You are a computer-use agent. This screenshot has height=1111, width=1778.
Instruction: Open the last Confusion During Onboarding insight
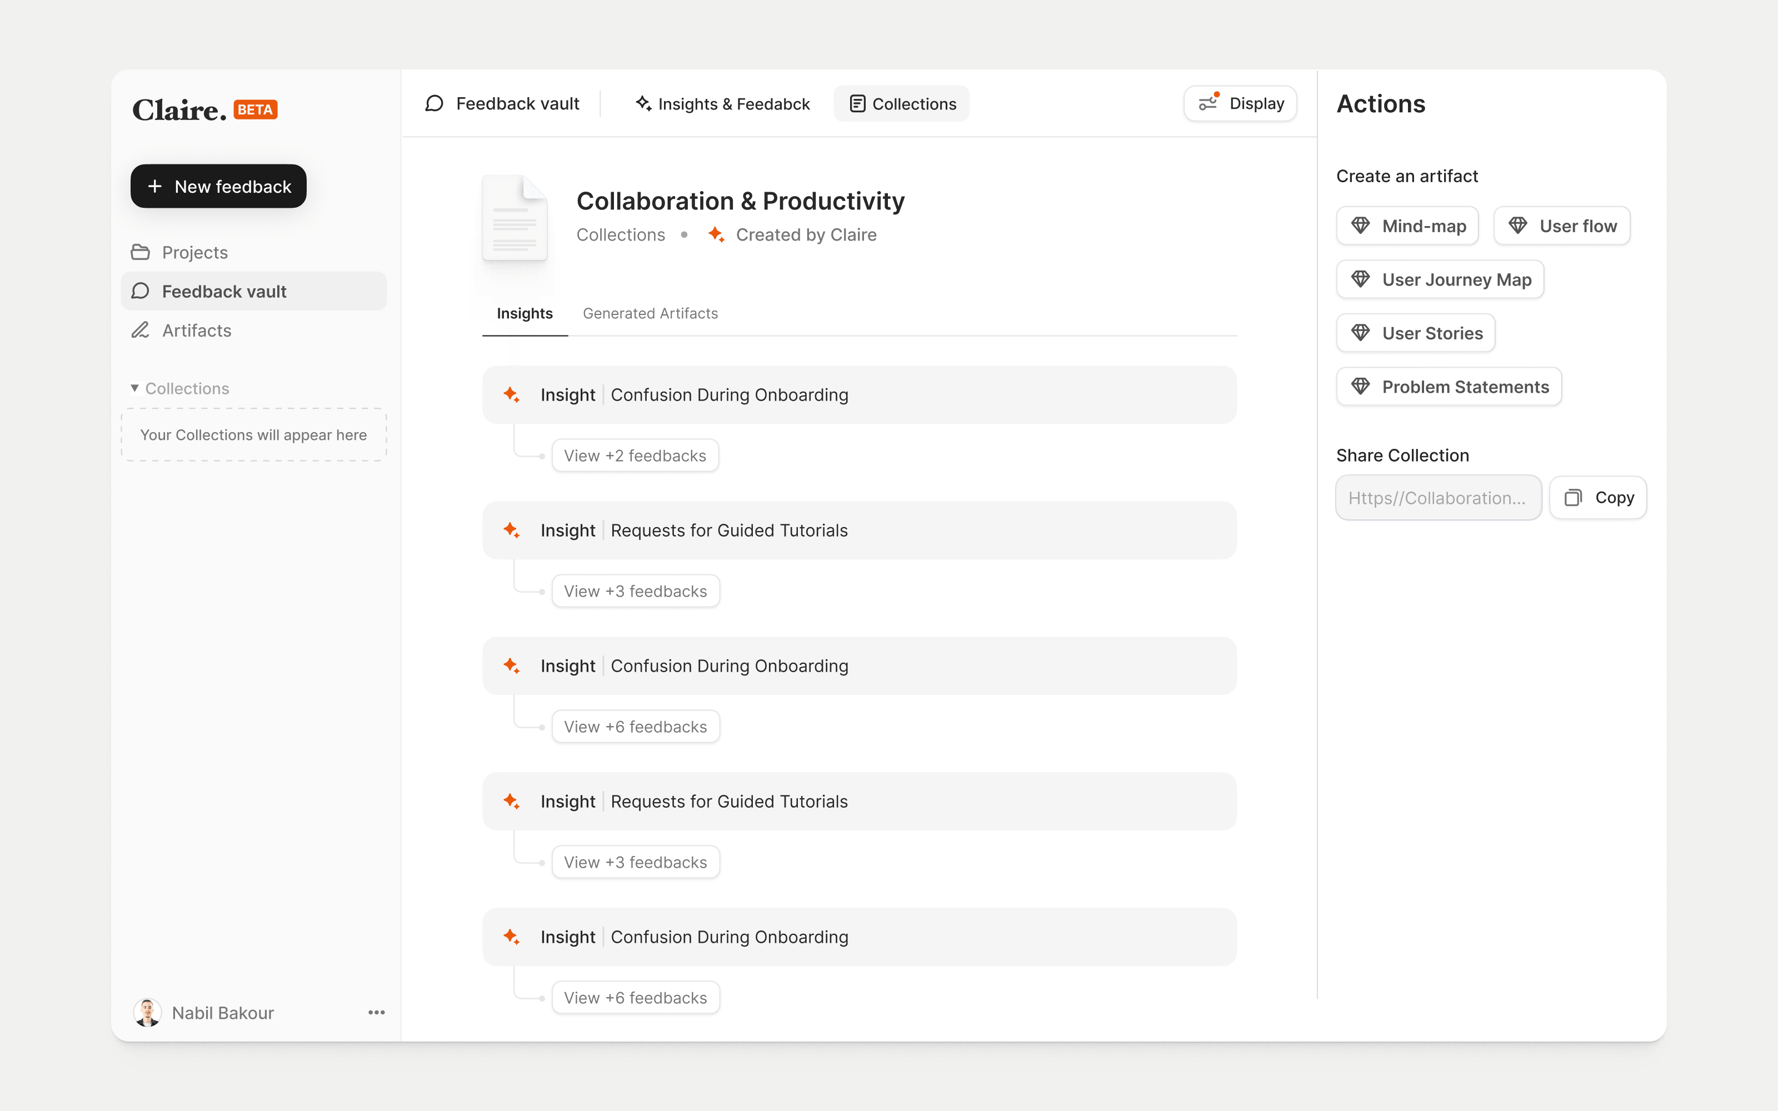click(x=859, y=937)
